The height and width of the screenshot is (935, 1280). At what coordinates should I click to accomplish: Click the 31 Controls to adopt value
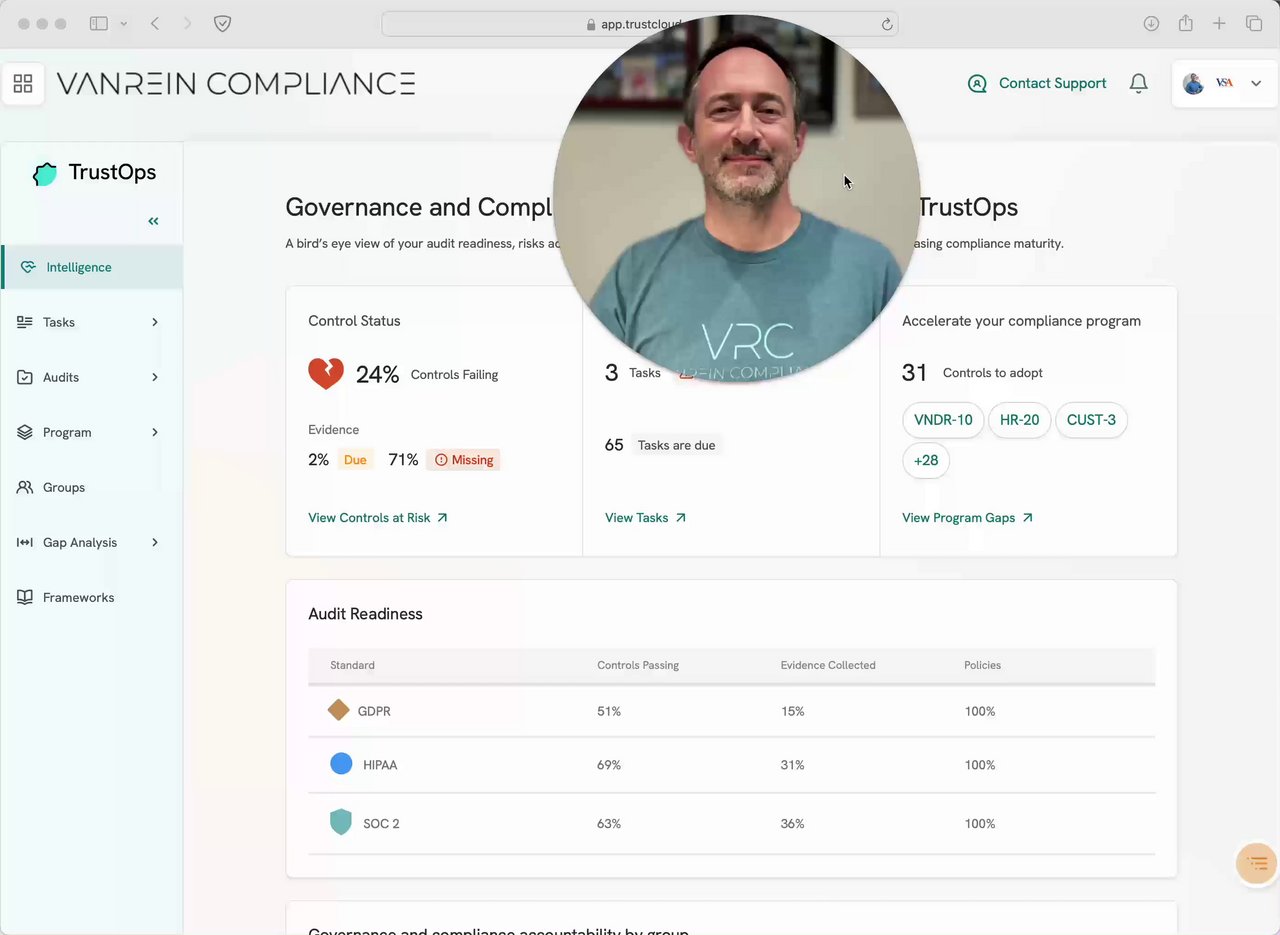[x=915, y=373]
